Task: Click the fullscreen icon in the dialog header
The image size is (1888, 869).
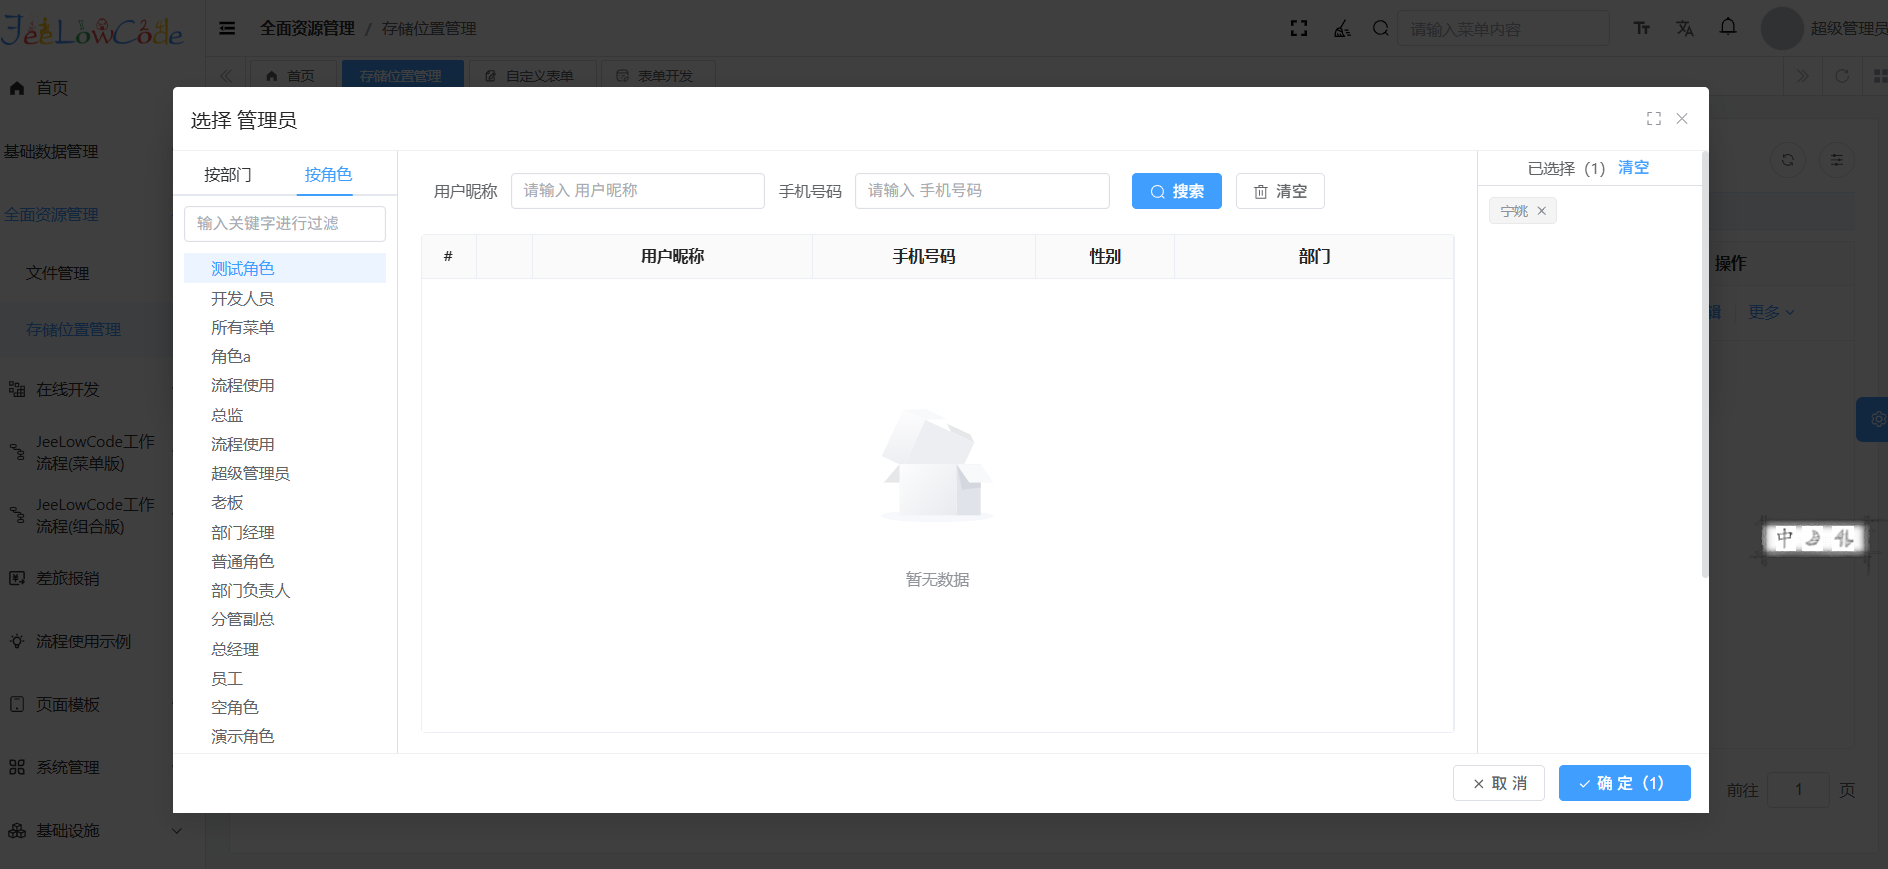Action: (1653, 119)
